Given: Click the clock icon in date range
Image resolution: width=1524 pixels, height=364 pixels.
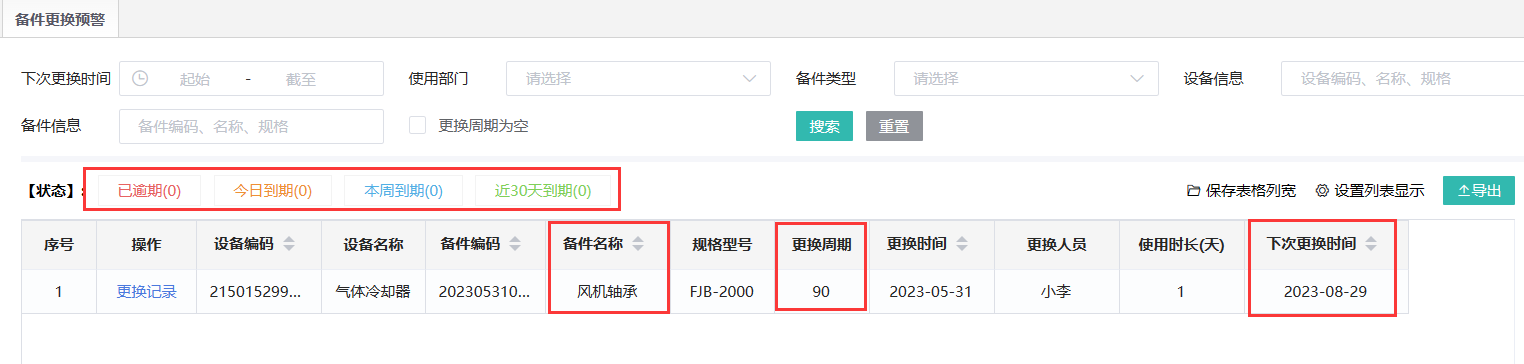Looking at the screenshot, I should (140, 78).
